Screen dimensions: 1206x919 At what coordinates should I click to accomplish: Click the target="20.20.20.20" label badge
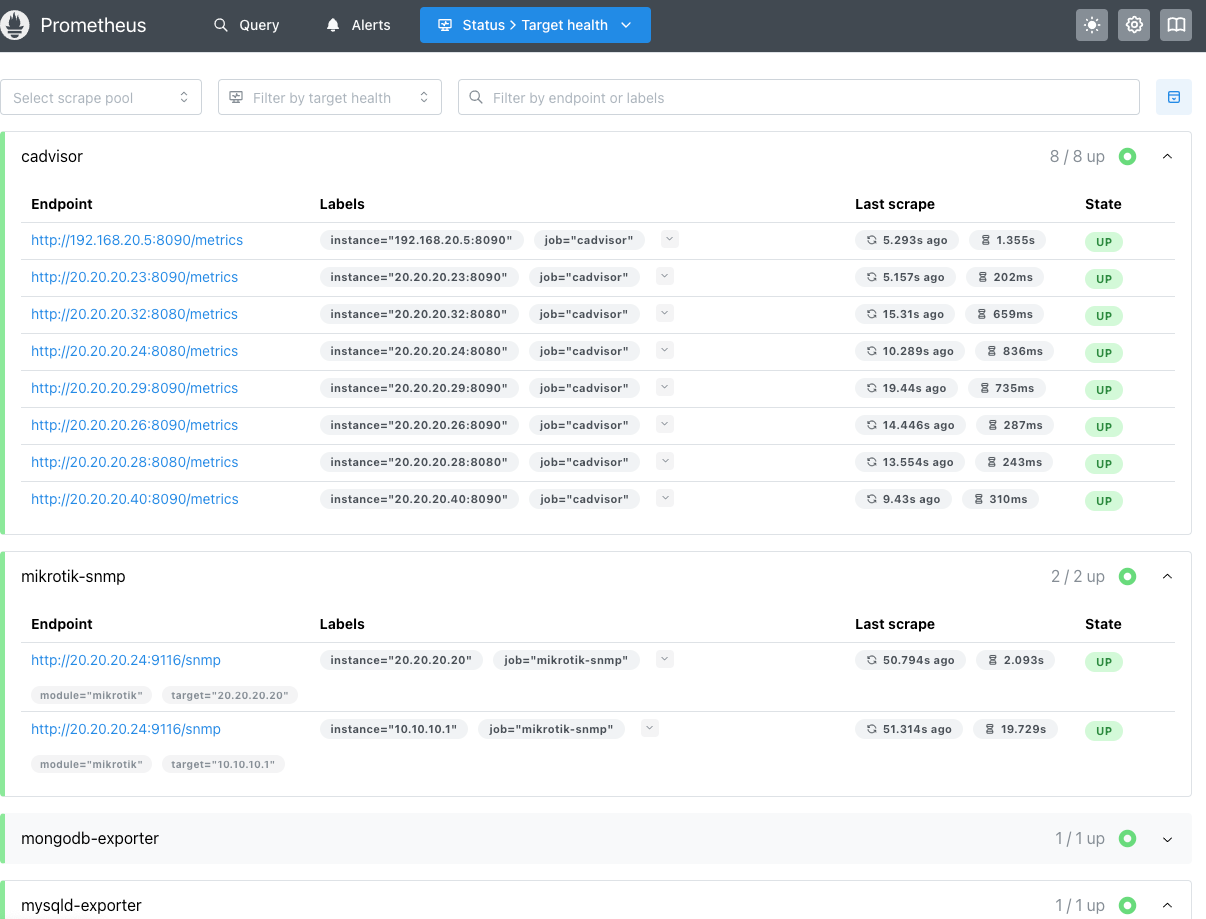tap(230, 695)
